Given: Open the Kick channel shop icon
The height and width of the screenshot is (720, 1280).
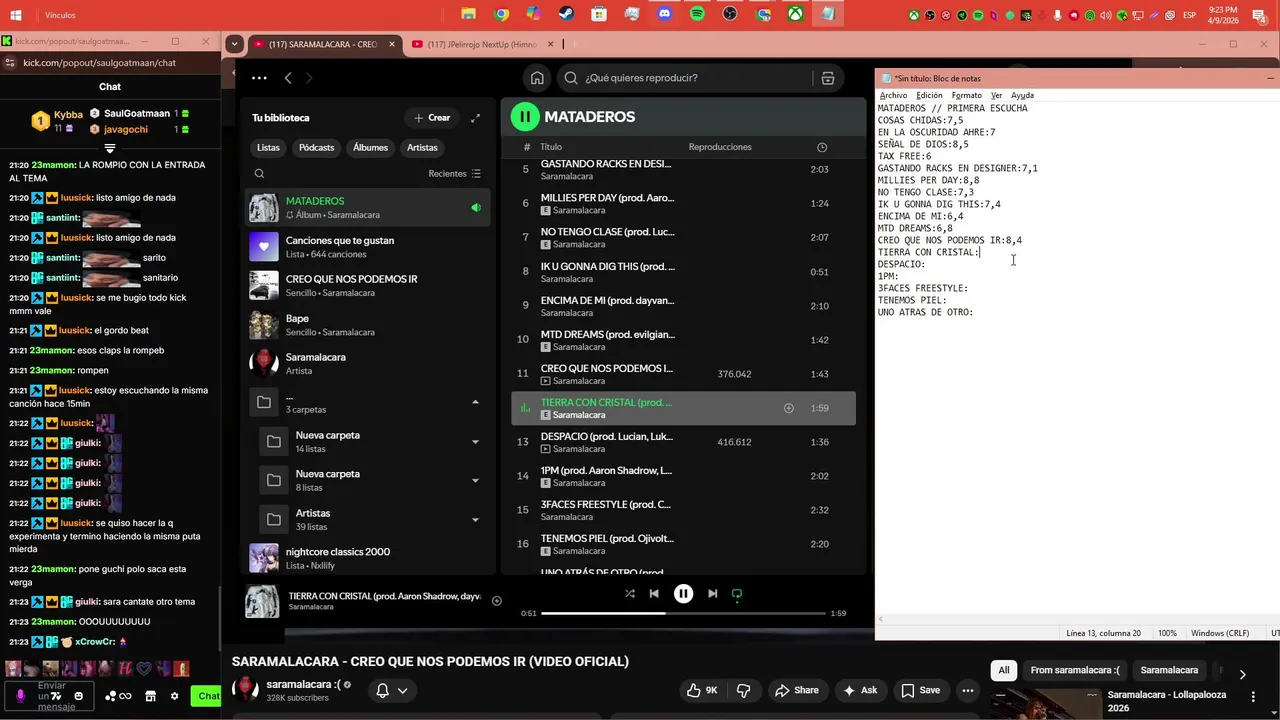Looking at the screenshot, I should [x=150, y=696].
